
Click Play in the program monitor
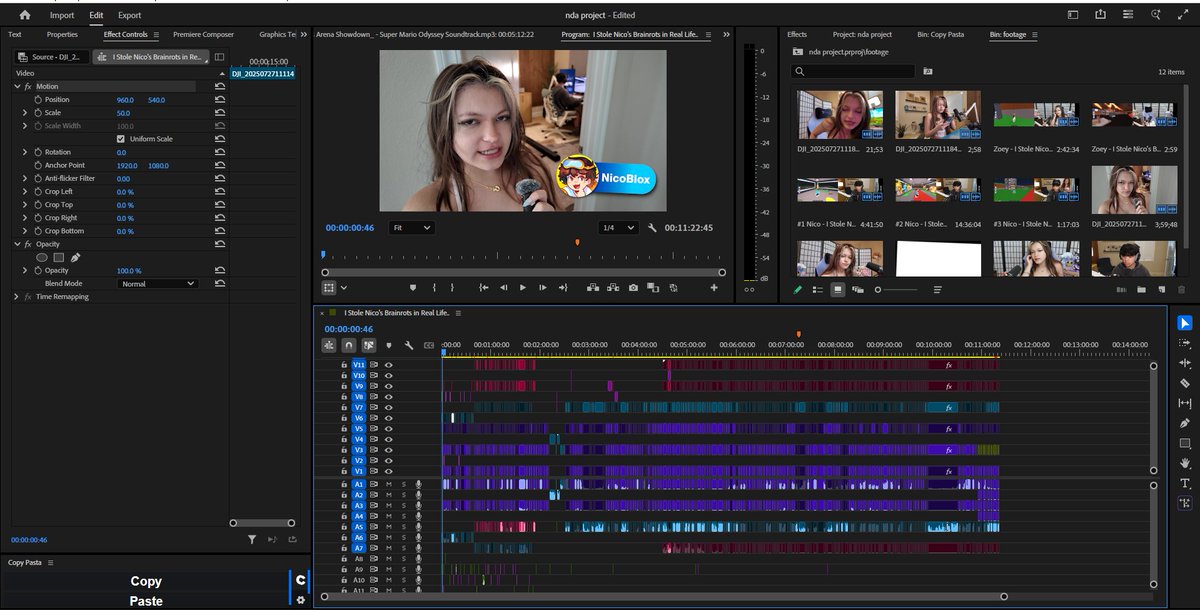tap(522, 288)
